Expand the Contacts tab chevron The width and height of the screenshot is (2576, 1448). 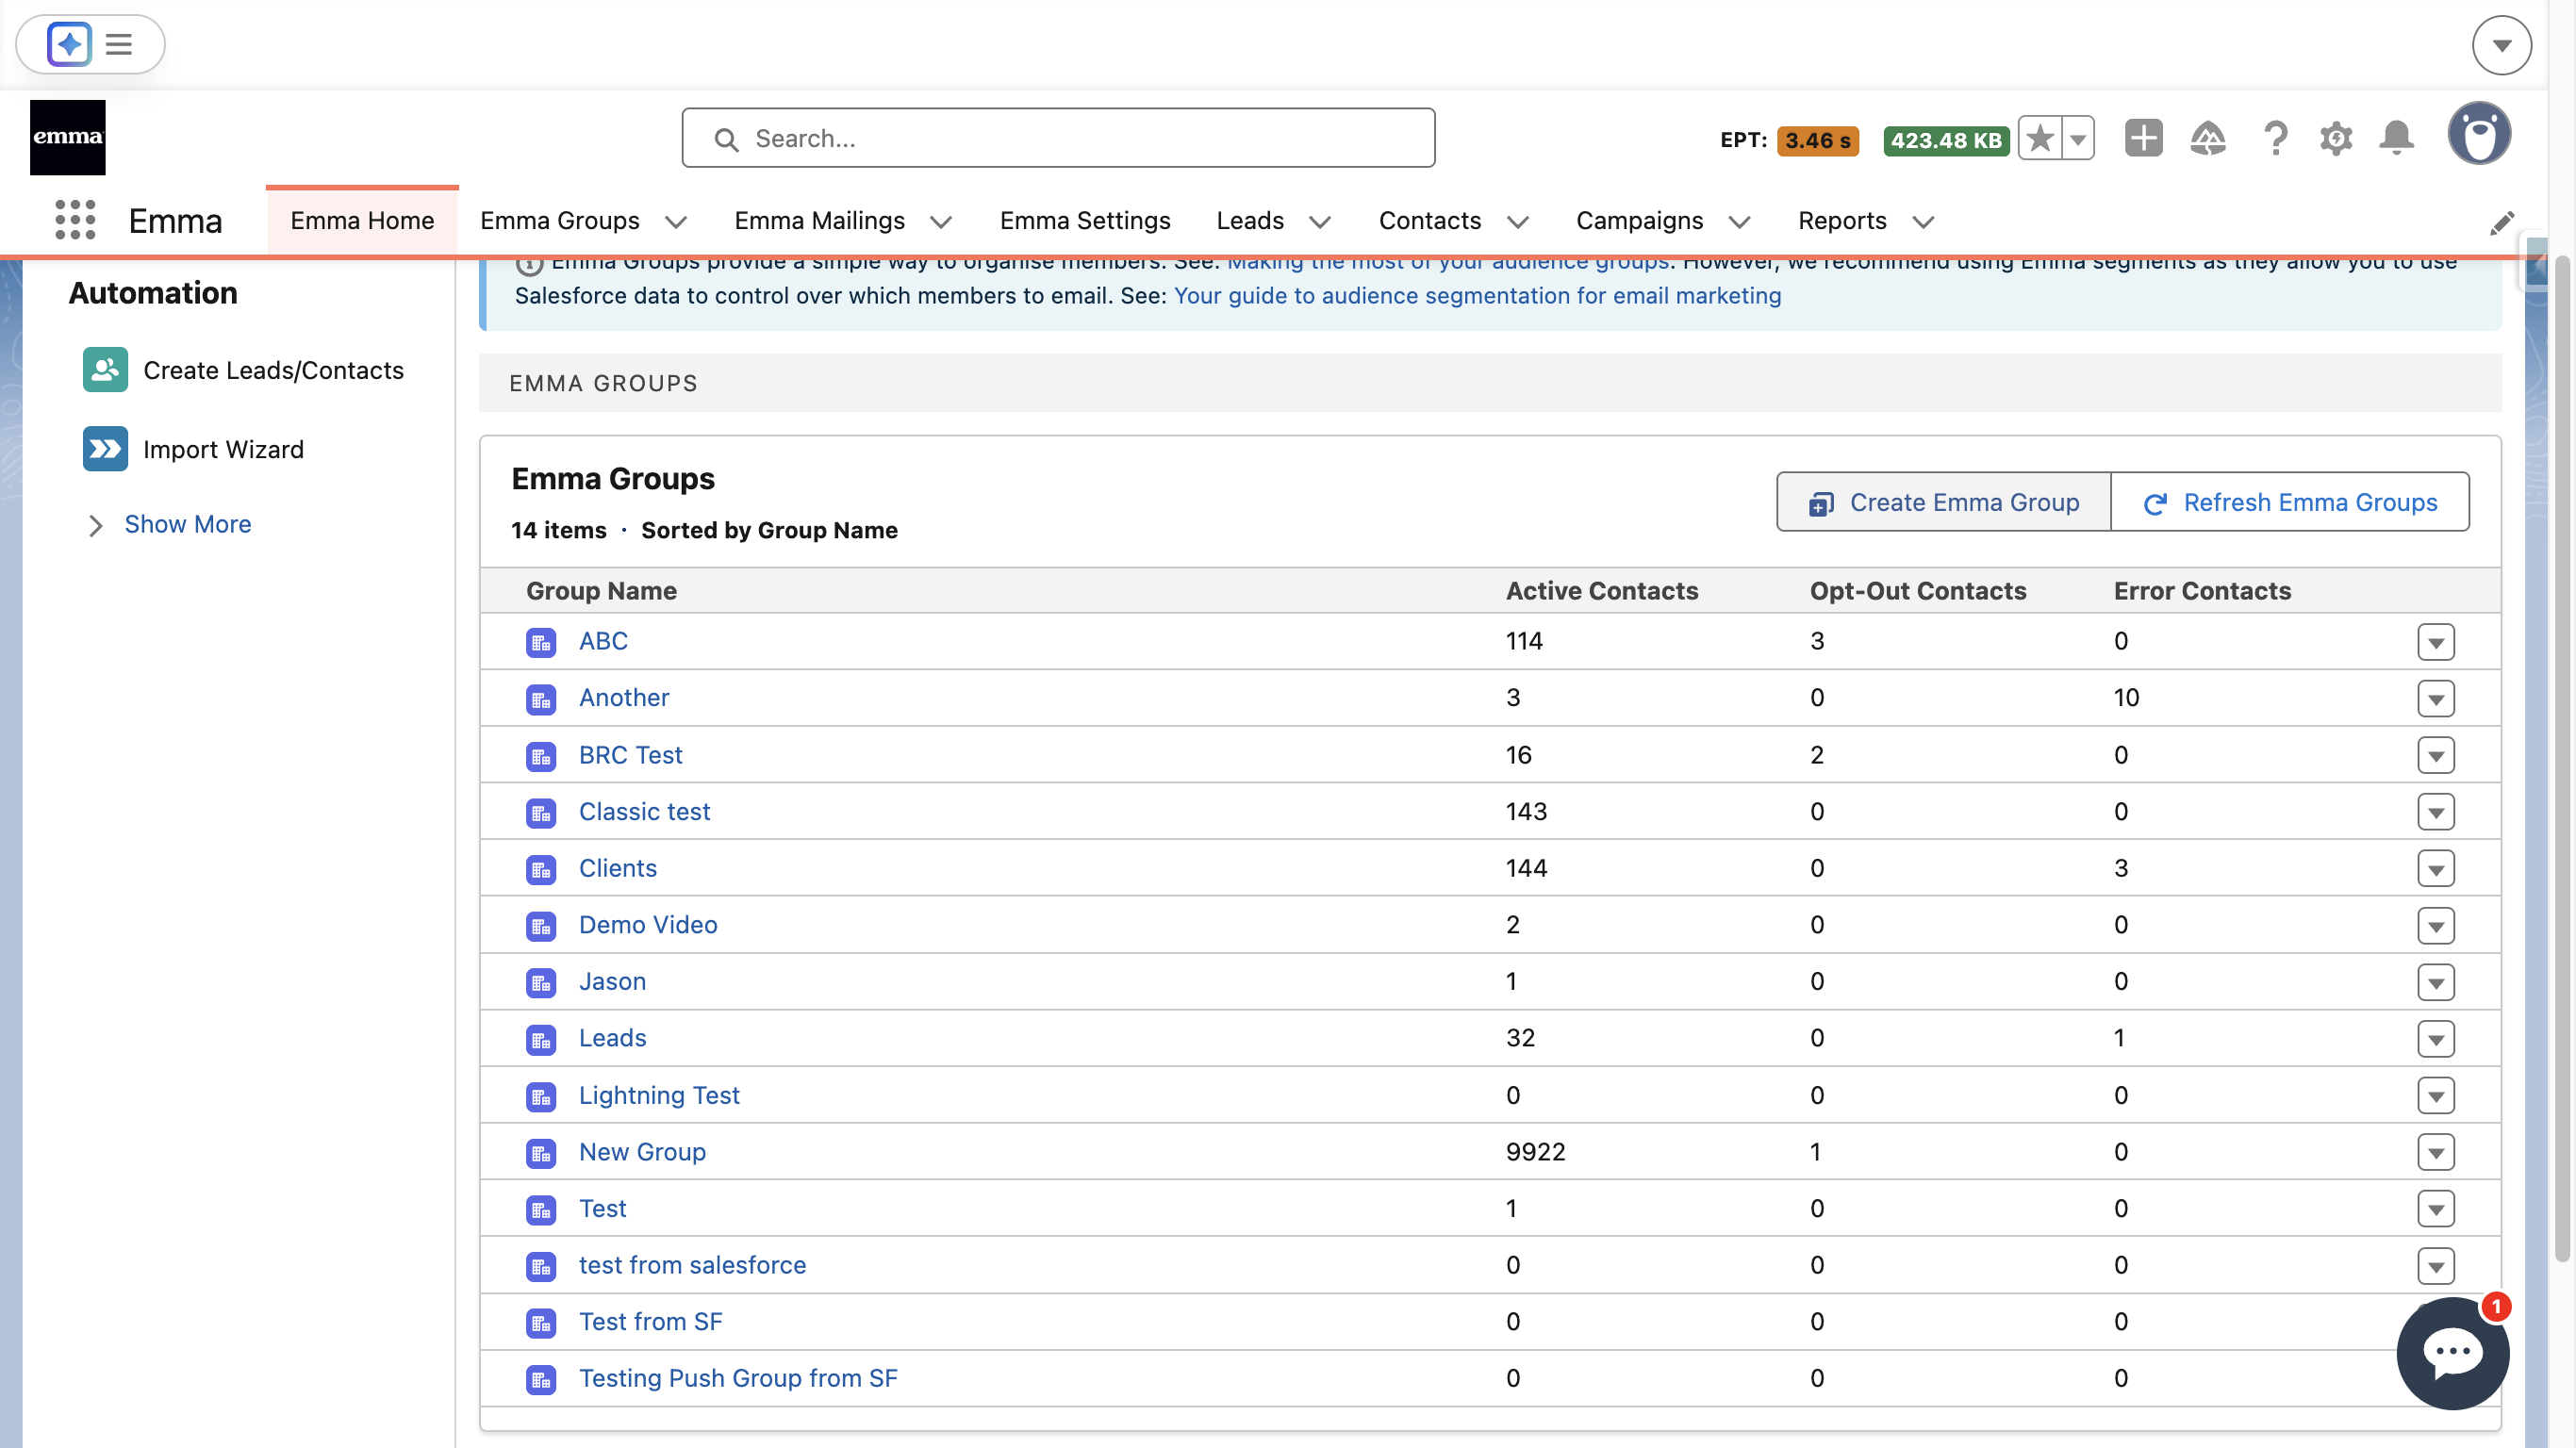coord(1518,222)
